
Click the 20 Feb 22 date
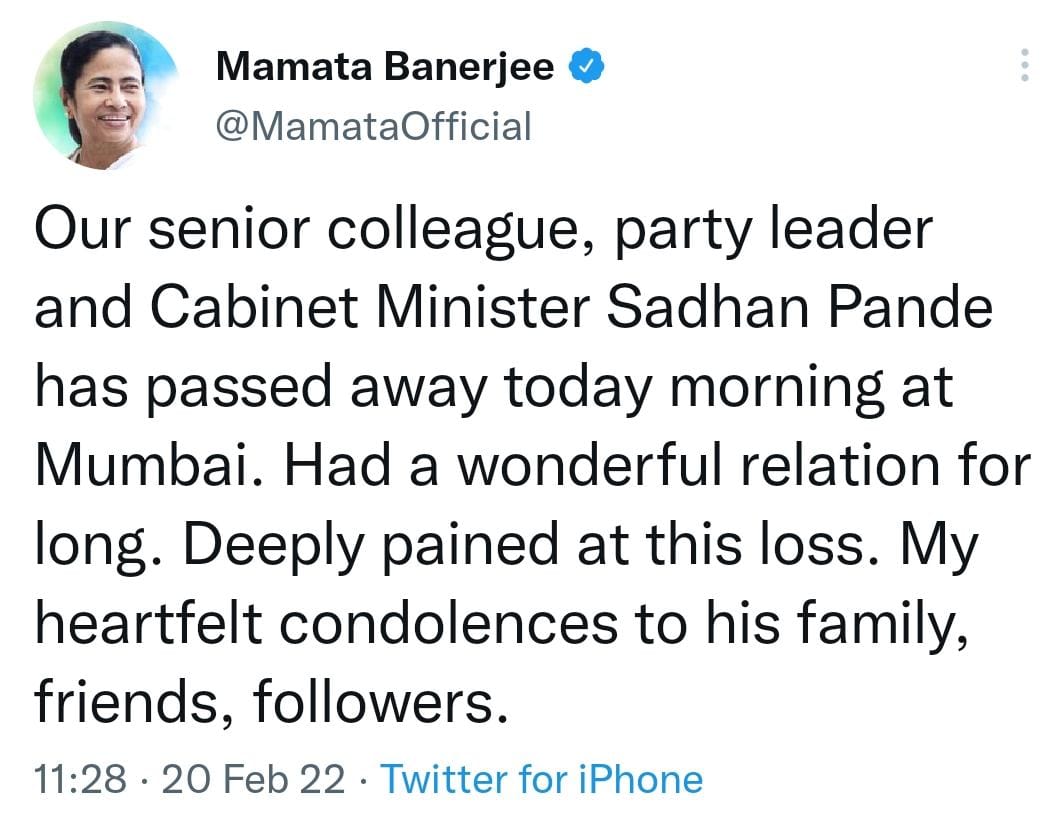point(253,779)
